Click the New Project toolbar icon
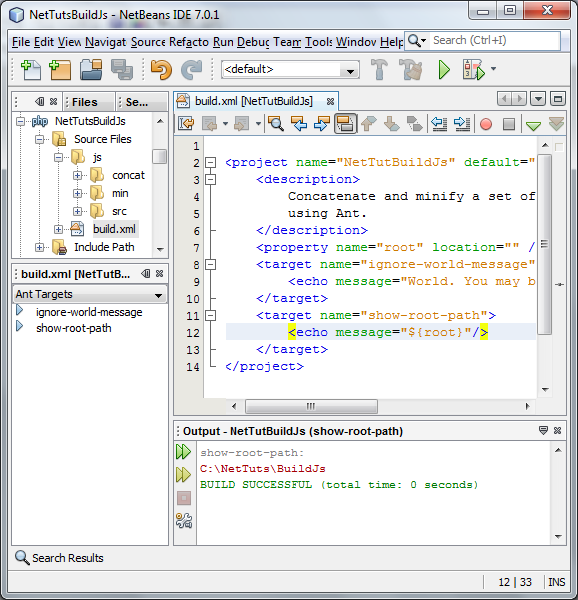Viewport: 578px width, 600px height. click(60, 70)
